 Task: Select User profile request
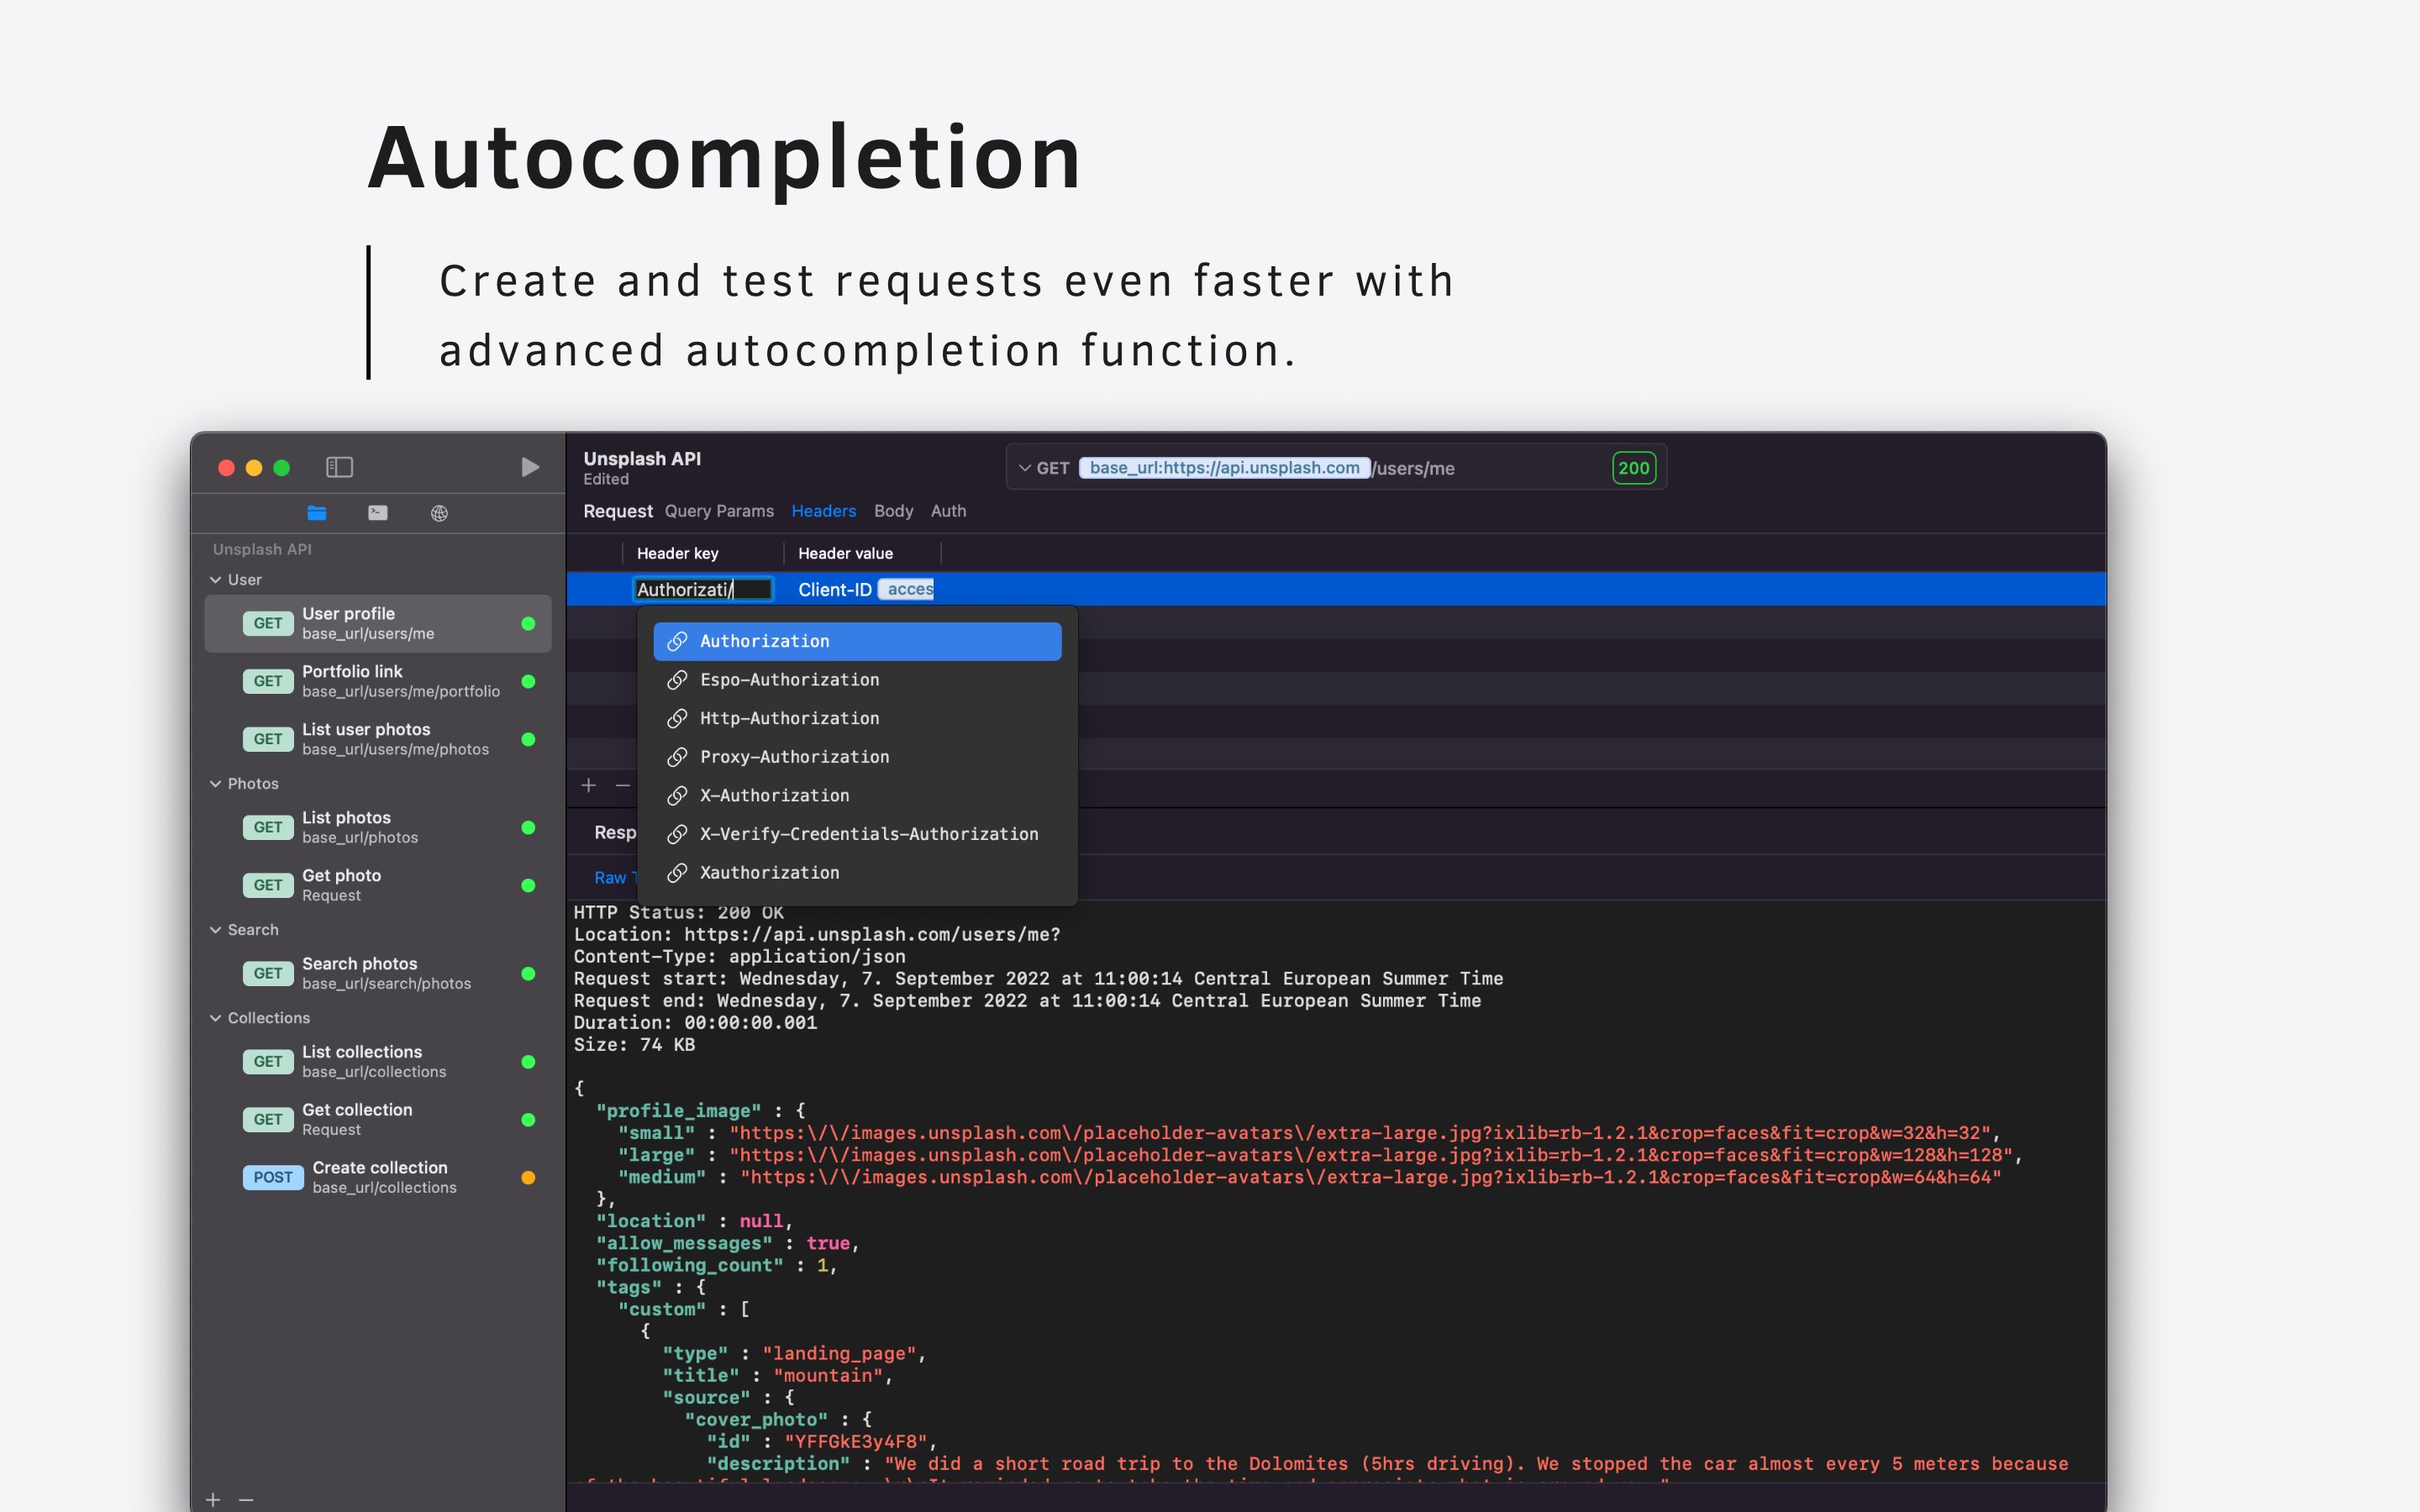378,623
